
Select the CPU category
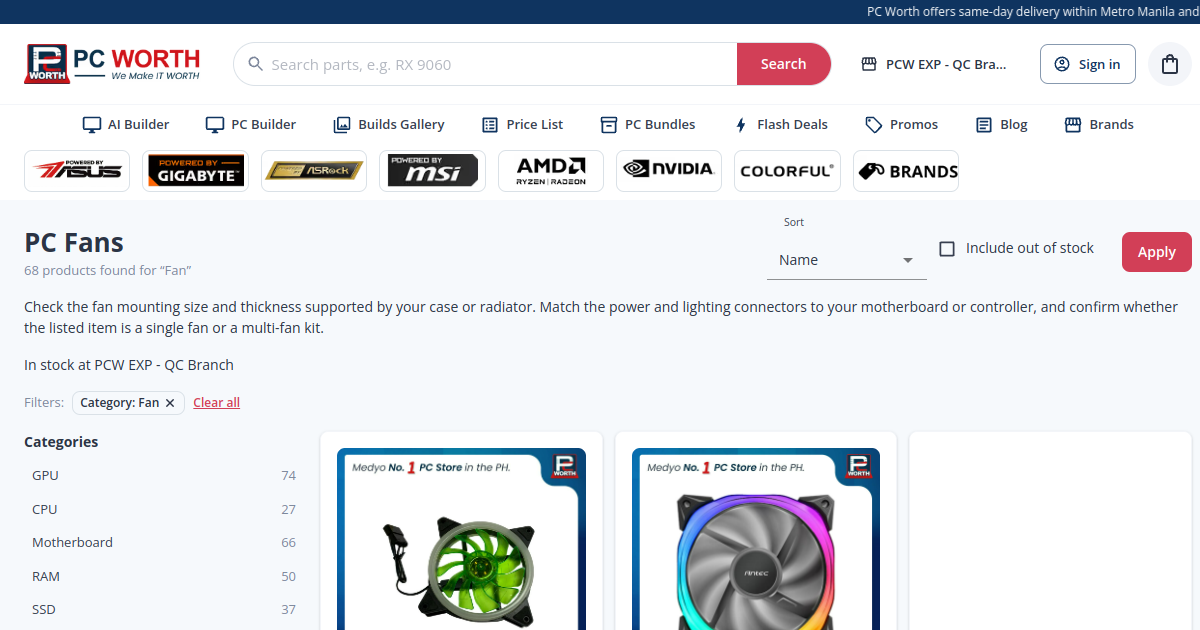point(164,509)
